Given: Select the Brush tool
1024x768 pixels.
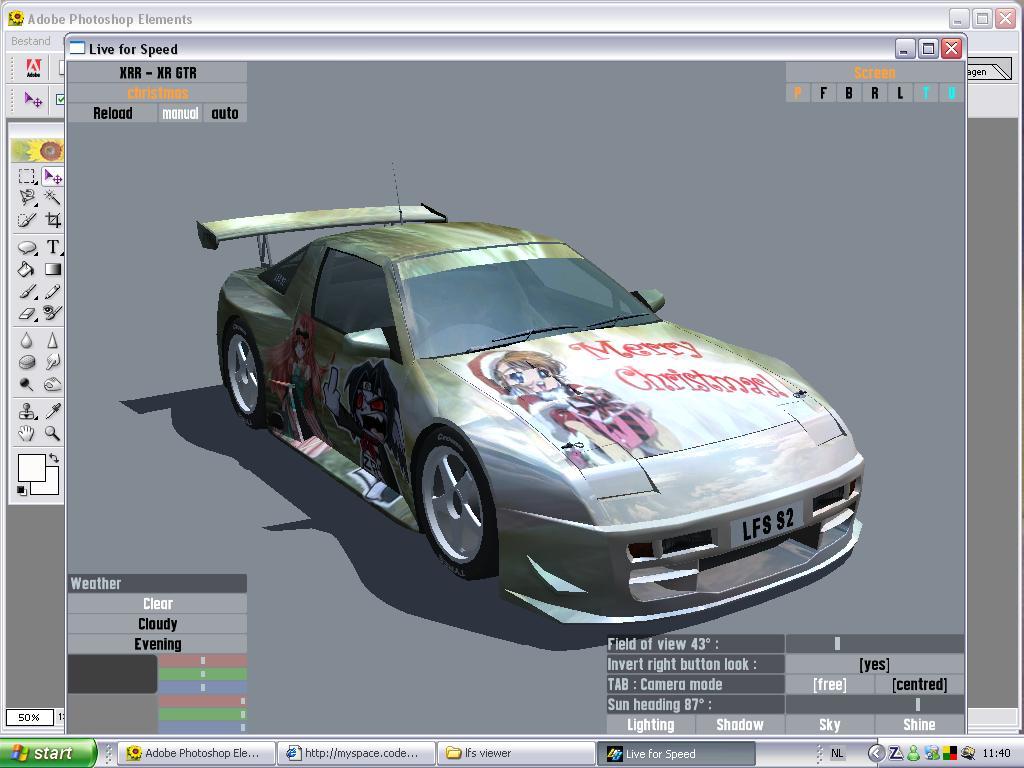Looking at the screenshot, I should 26,291.
